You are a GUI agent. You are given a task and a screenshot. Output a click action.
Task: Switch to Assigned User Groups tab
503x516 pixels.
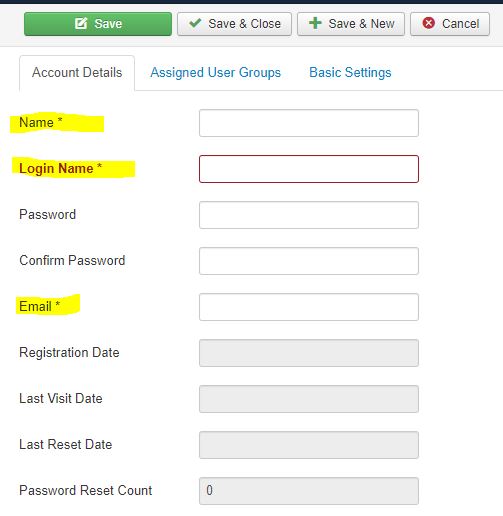tap(215, 72)
